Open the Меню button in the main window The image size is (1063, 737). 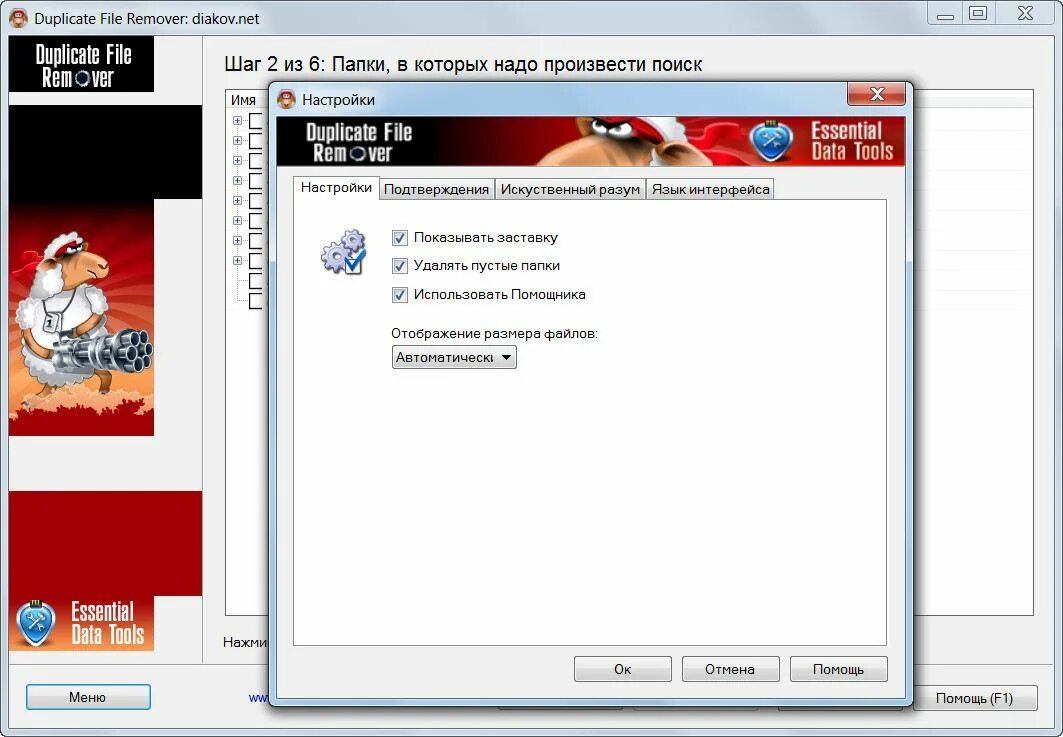tap(88, 697)
